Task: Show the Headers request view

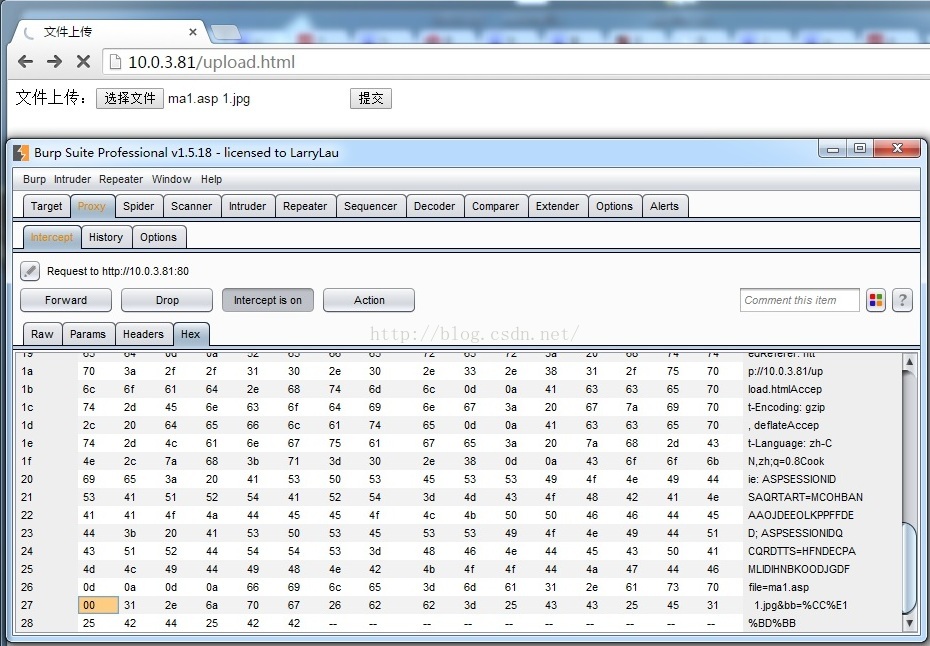Action: [x=143, y=334]
